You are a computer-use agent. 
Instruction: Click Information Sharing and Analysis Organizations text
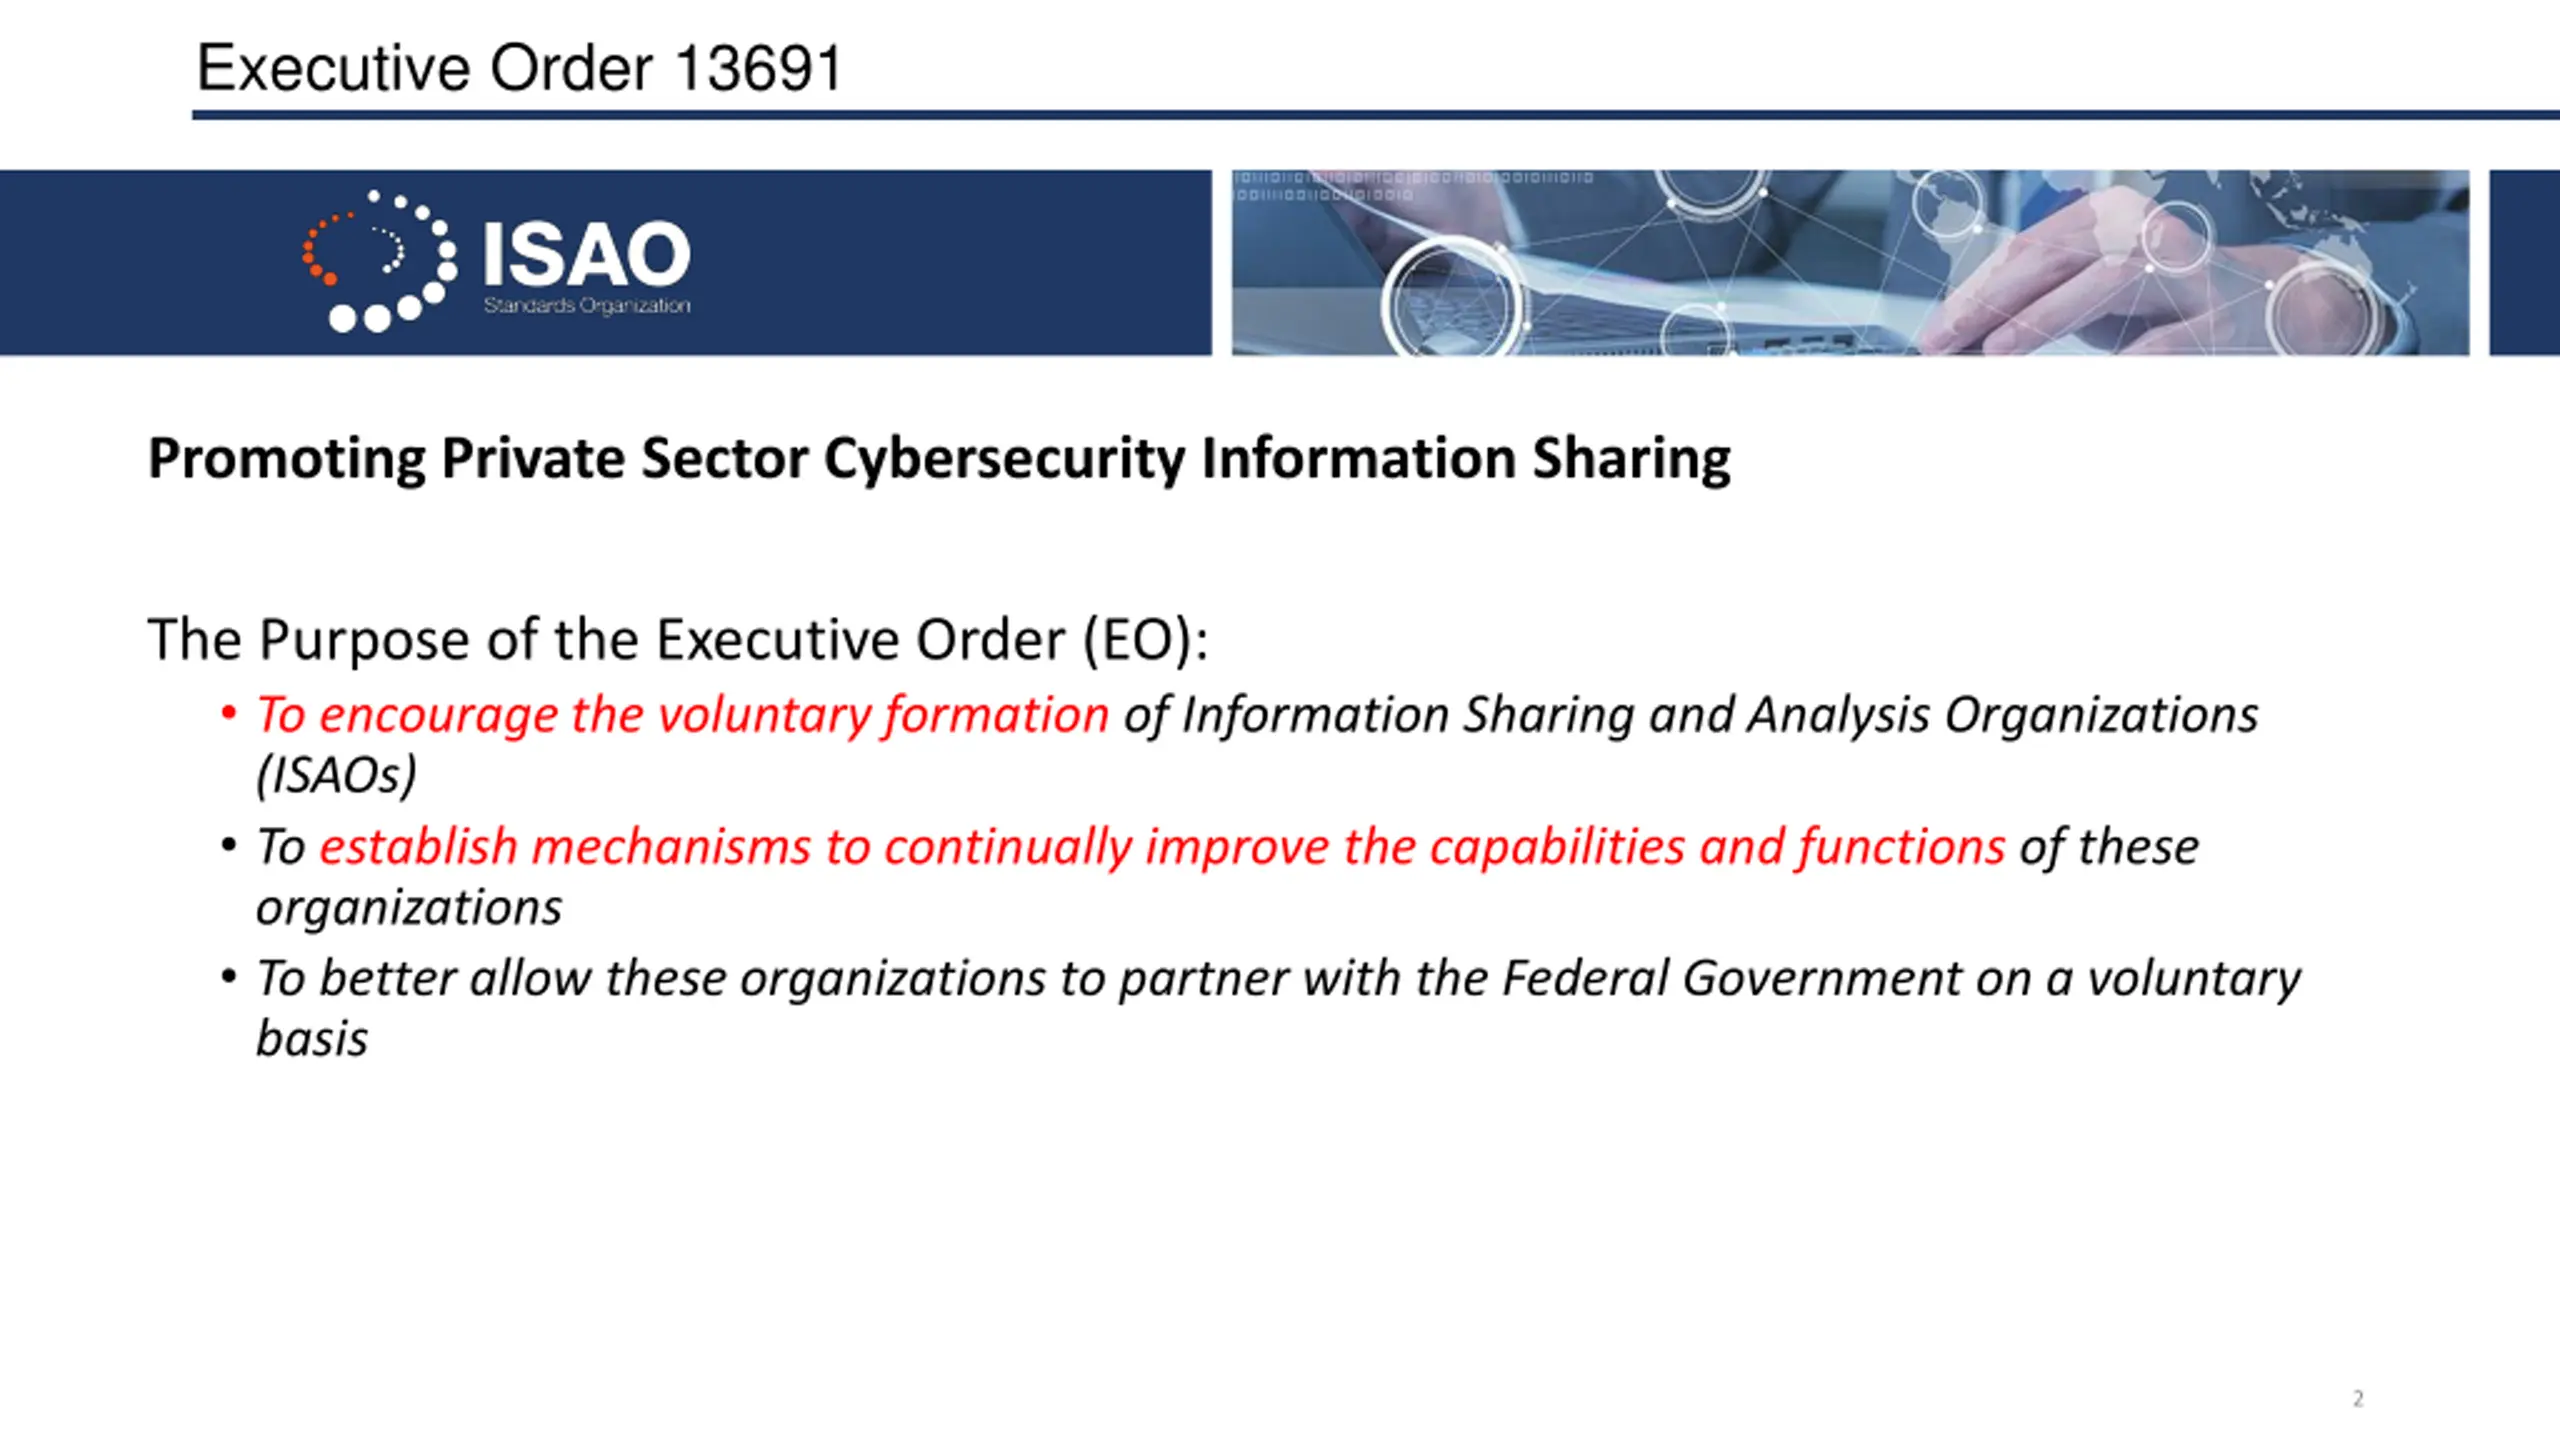(1720, 716)
